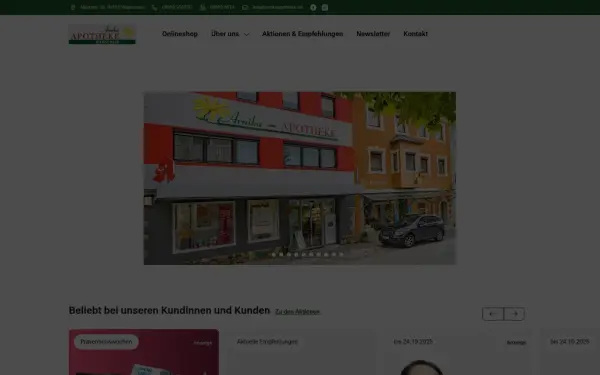The width and height of the screenshot is (600, 375).
Task: Open the card dated bis 24.10.2025 with portrait
Action: click(x=458, y=352)
